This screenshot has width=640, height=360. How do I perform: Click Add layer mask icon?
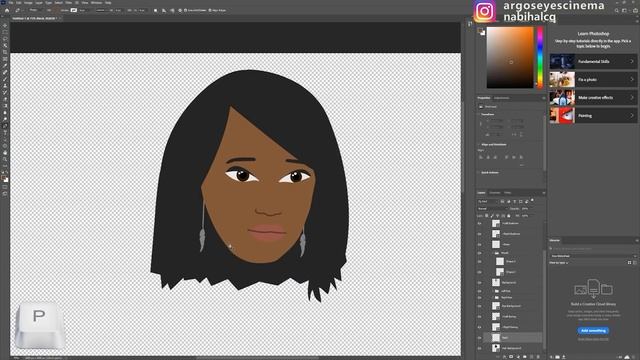tap(511, 357)
